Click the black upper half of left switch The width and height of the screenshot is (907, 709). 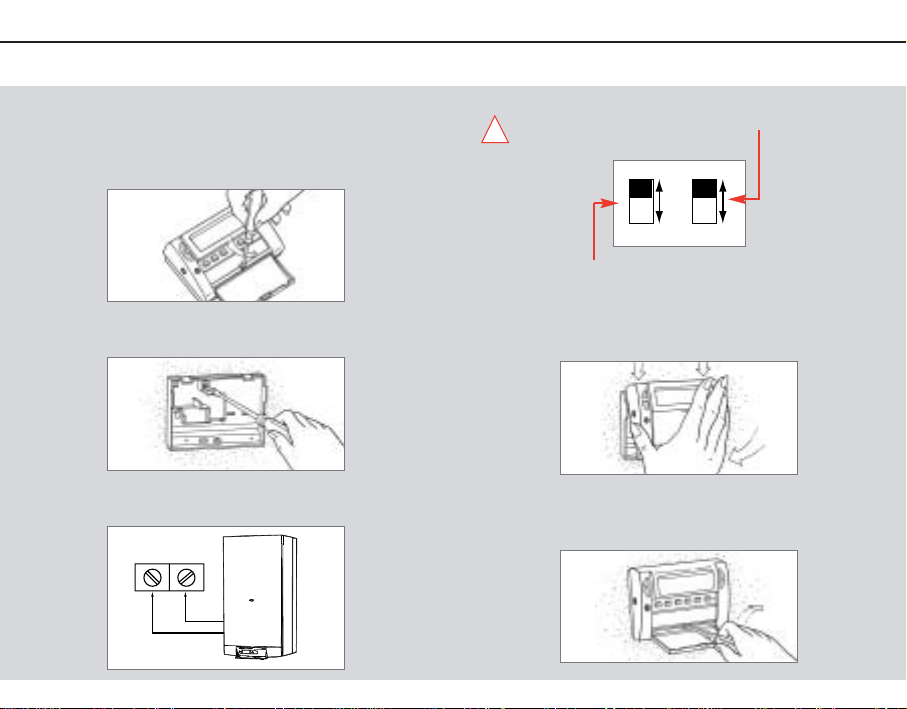pos(641,189)
